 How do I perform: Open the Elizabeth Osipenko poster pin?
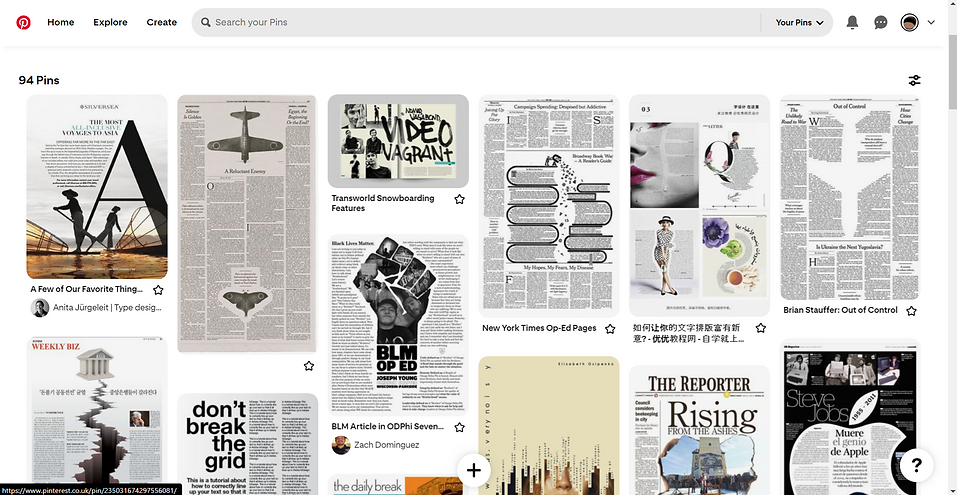point(549,425)
